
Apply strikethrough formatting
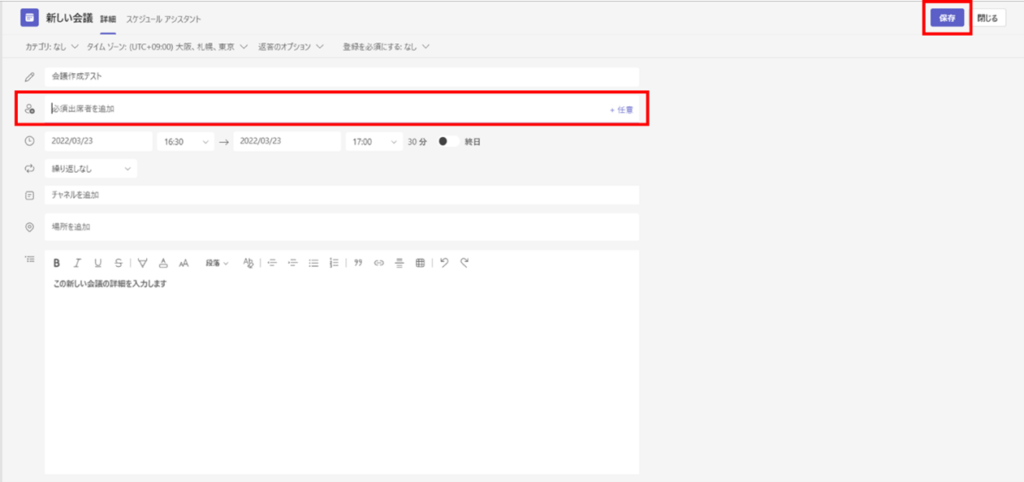coord(119,263)
